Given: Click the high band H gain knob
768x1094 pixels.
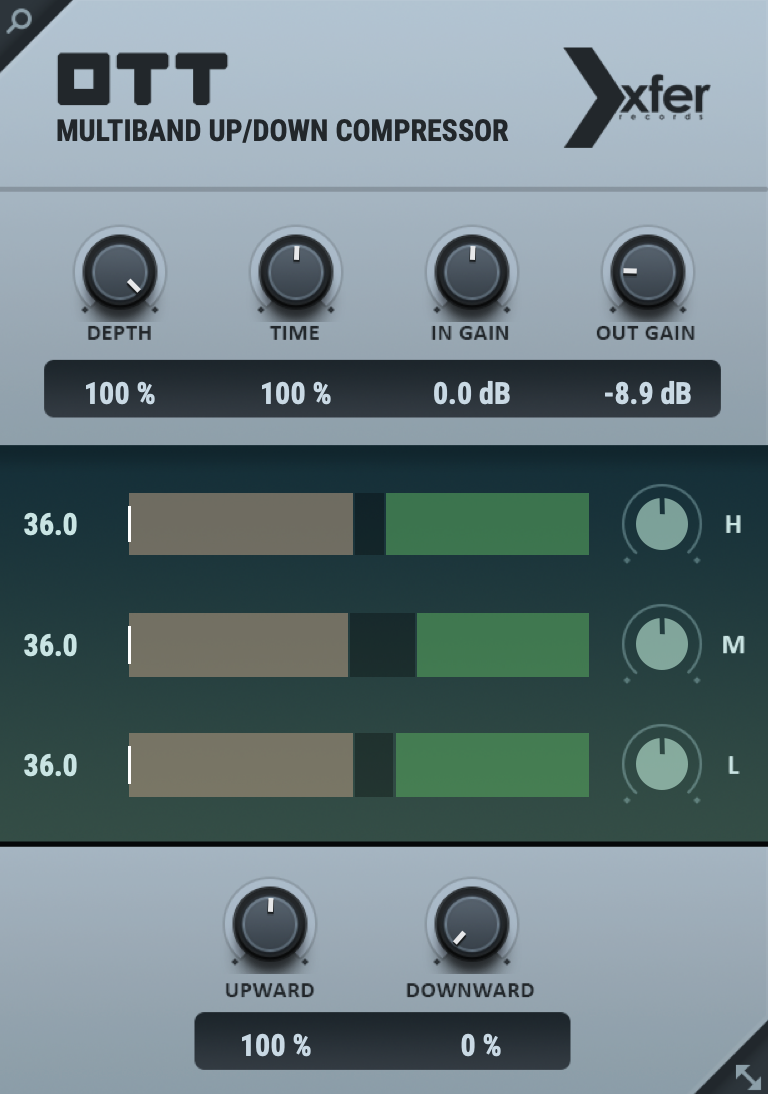Looking at the screenshot, I should point(661,524).
